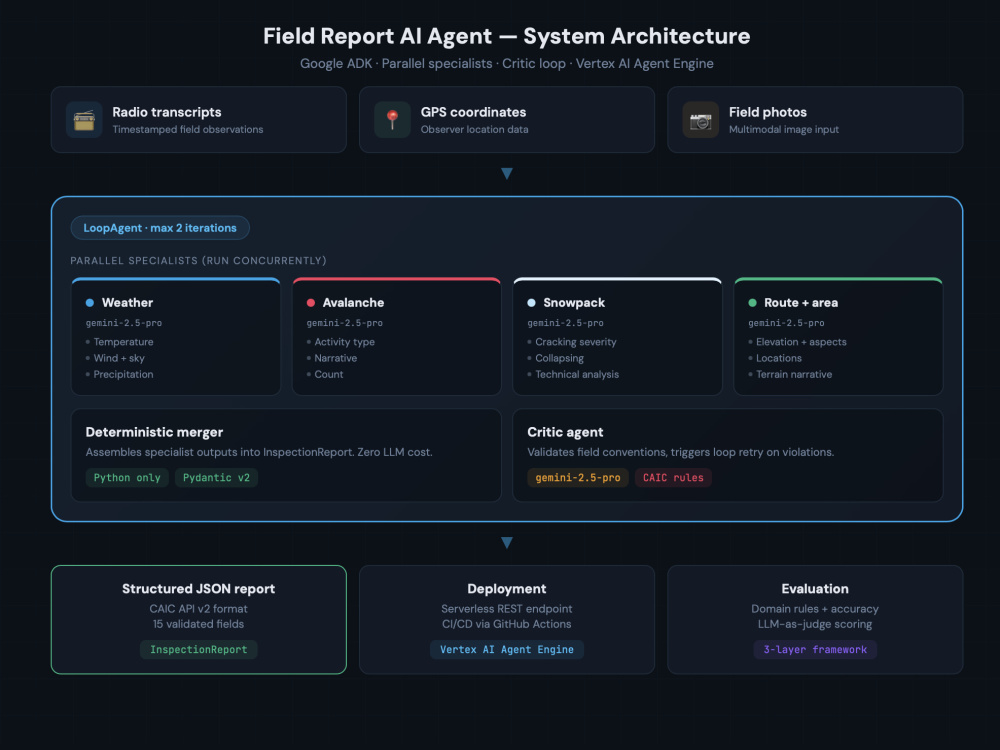Click the GPS coordinates heading
The height and width of the screenshot is (750, 1000).
pos(473,112)
